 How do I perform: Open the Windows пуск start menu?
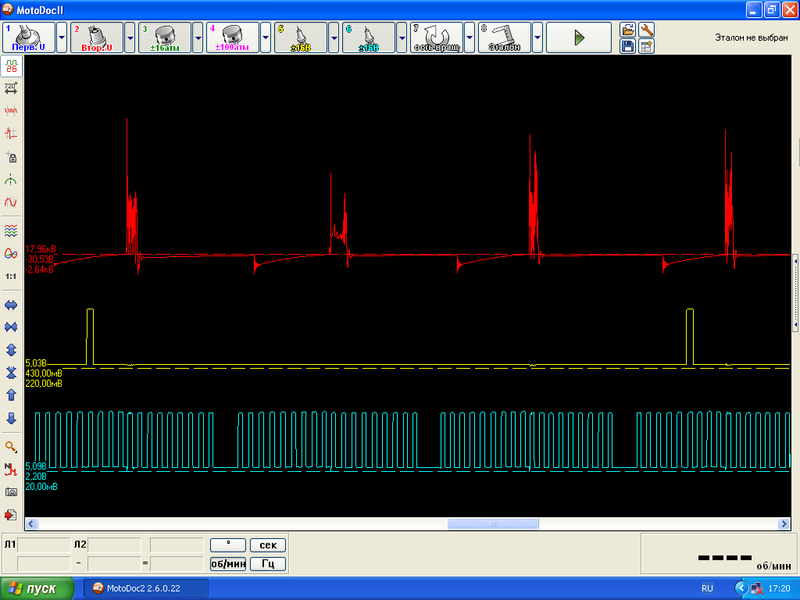37,589
